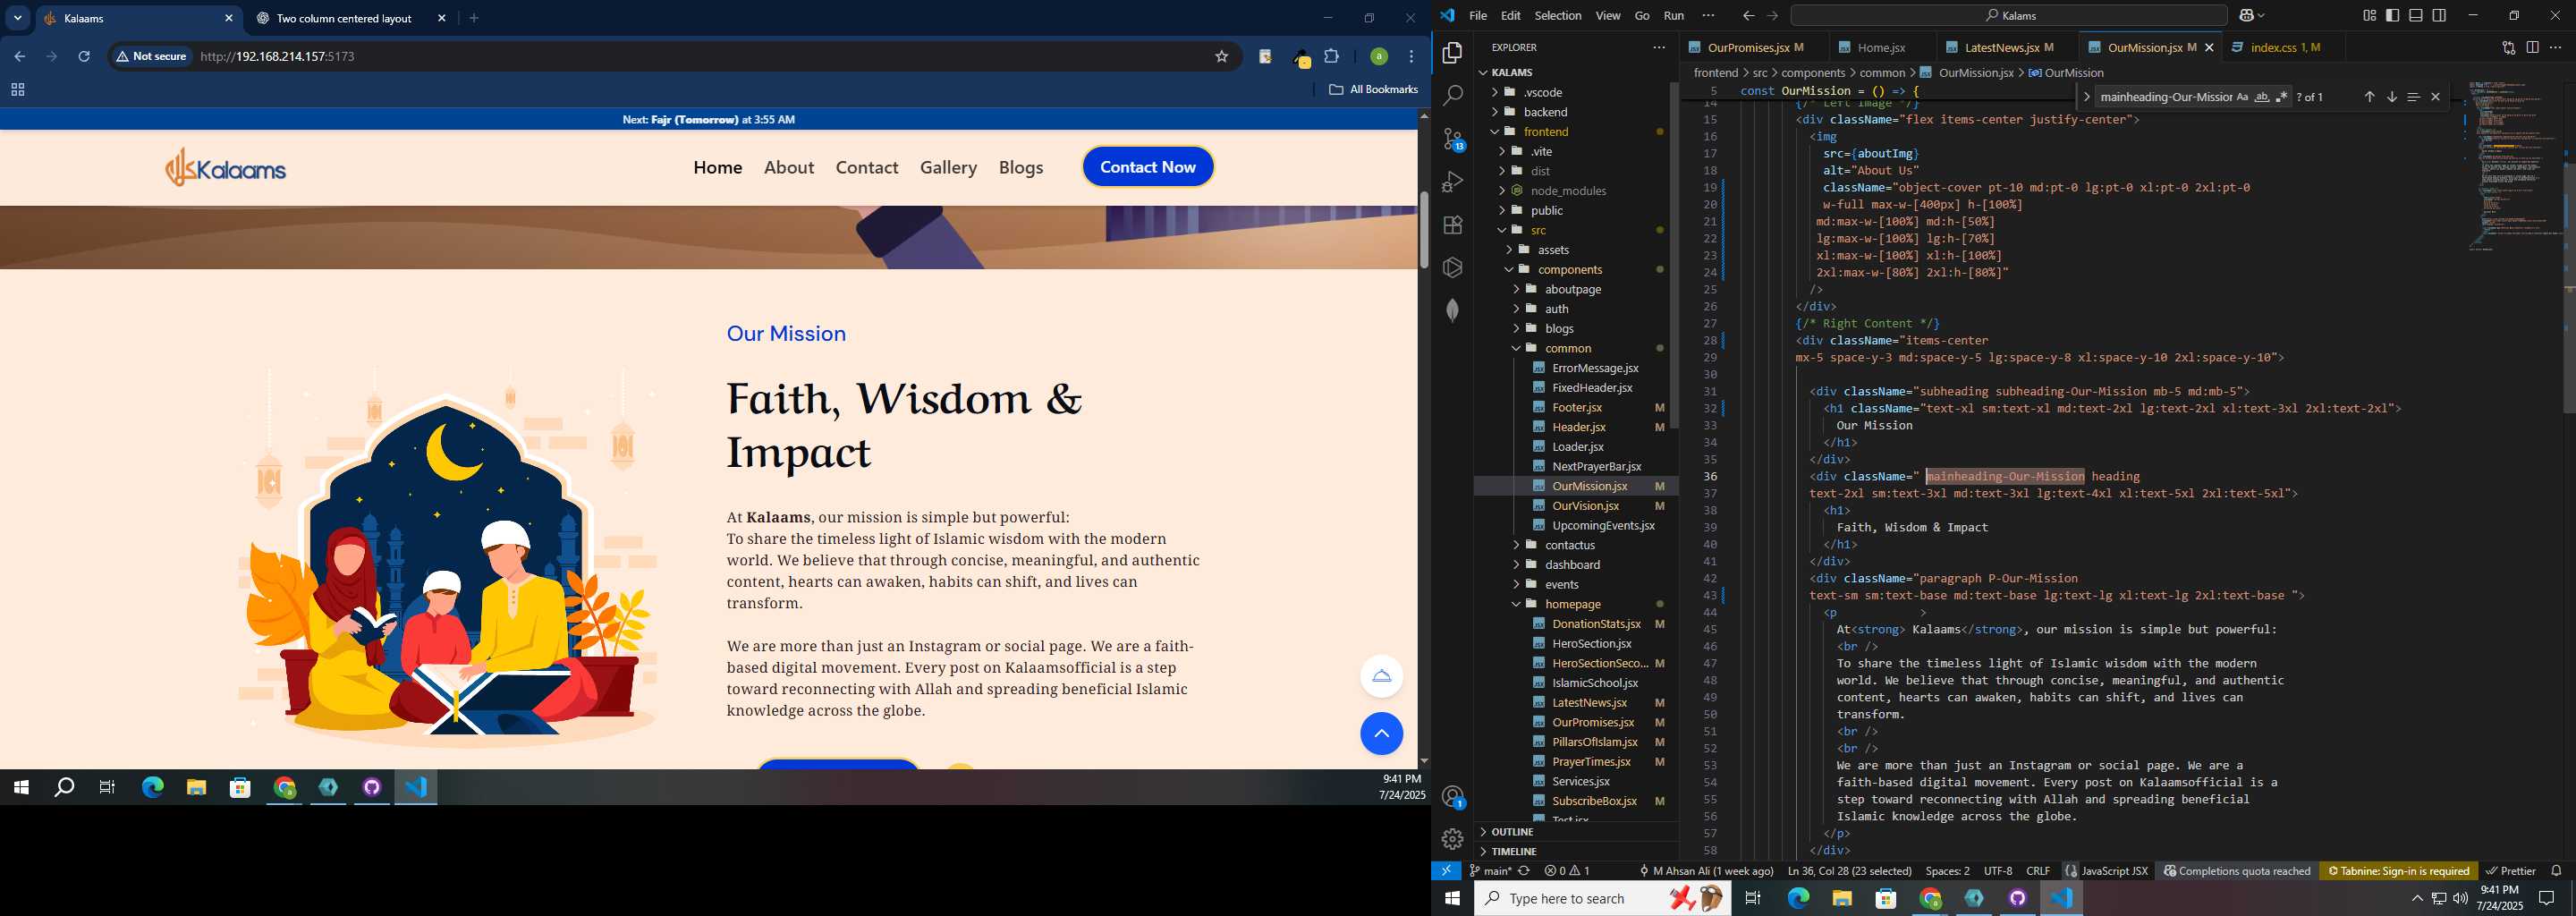
Task: Switch to the LatestNews.jsx editor tab
Action: tap(2007, 47)
